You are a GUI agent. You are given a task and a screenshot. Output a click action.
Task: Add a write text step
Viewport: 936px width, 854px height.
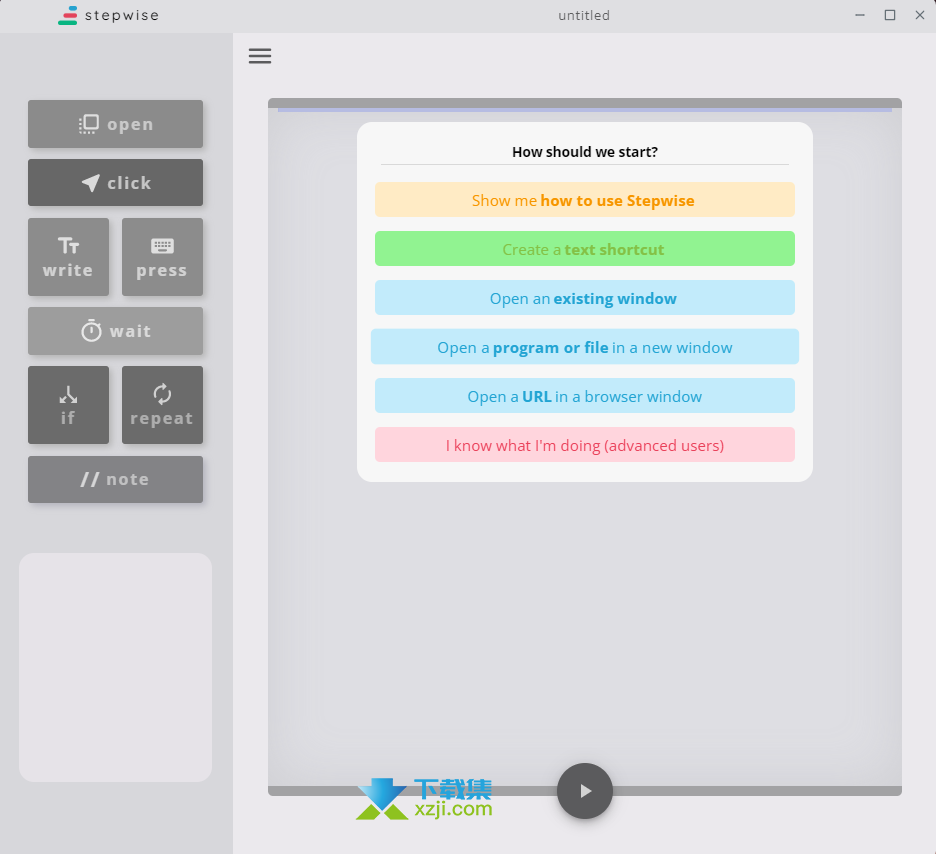[x=68, y=257]
